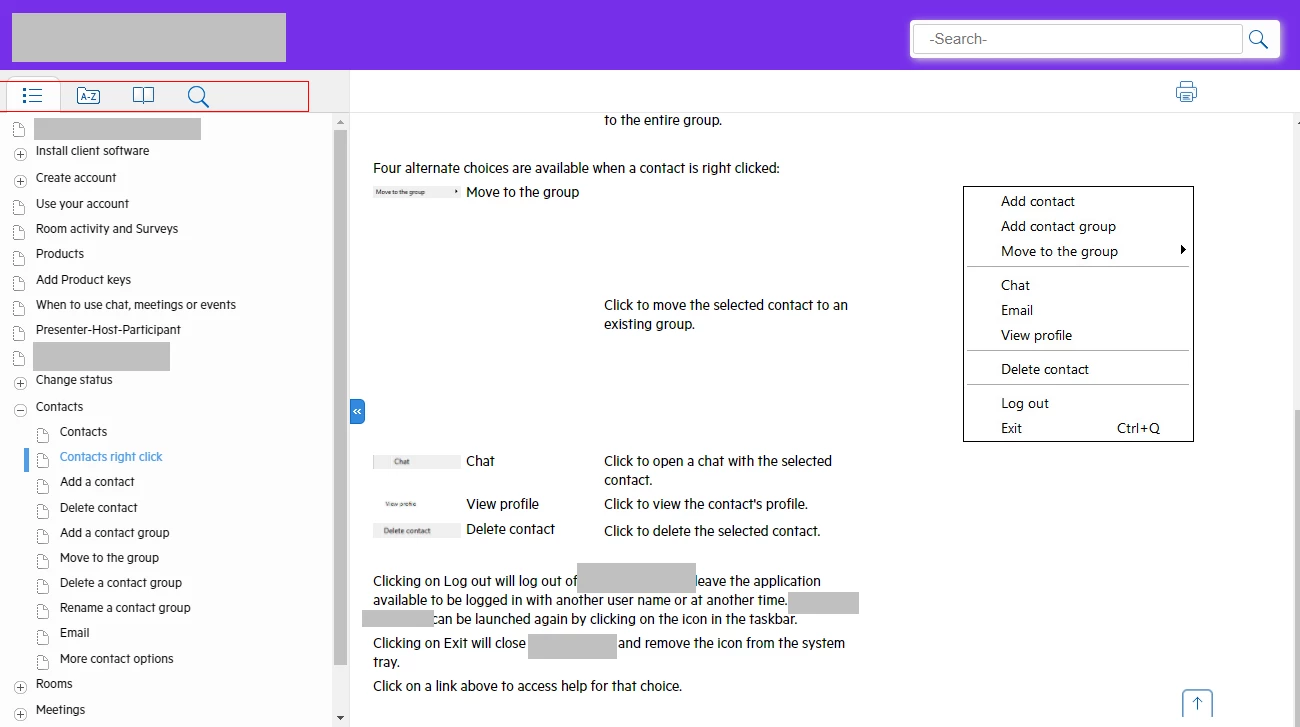
Task: Open the Add a contact group topic
Action: click(115, 533)
